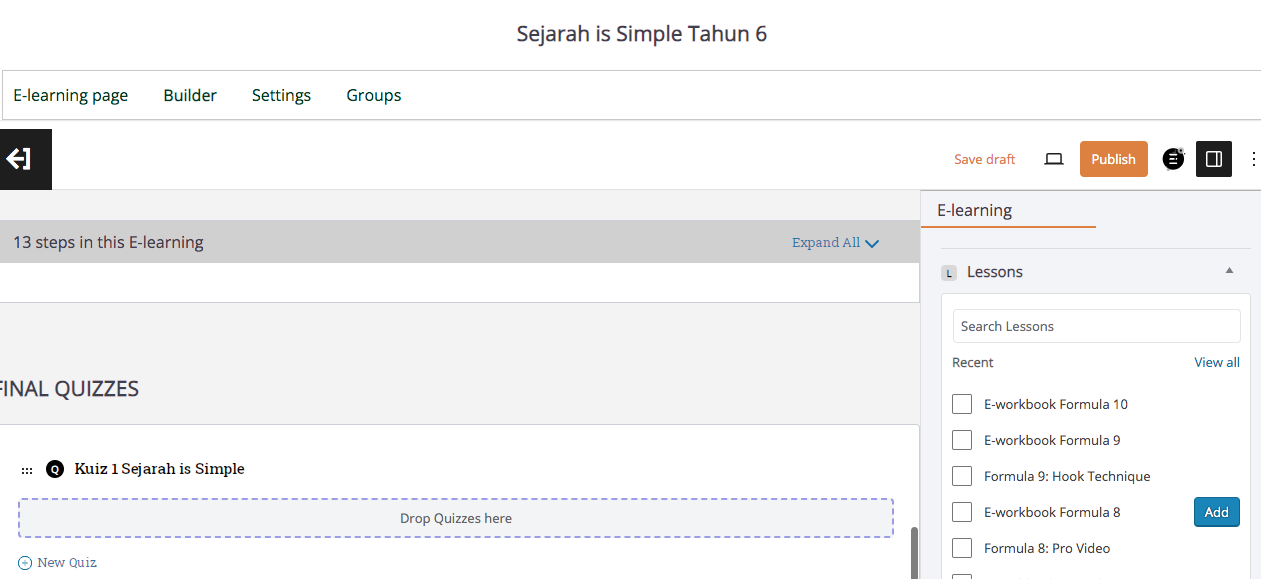Image resolution: width=1261 pixels, height=579 pixels.
Task: Click into the Search Lessons field
Action: pyautogui.click(x=1096, y=326)
